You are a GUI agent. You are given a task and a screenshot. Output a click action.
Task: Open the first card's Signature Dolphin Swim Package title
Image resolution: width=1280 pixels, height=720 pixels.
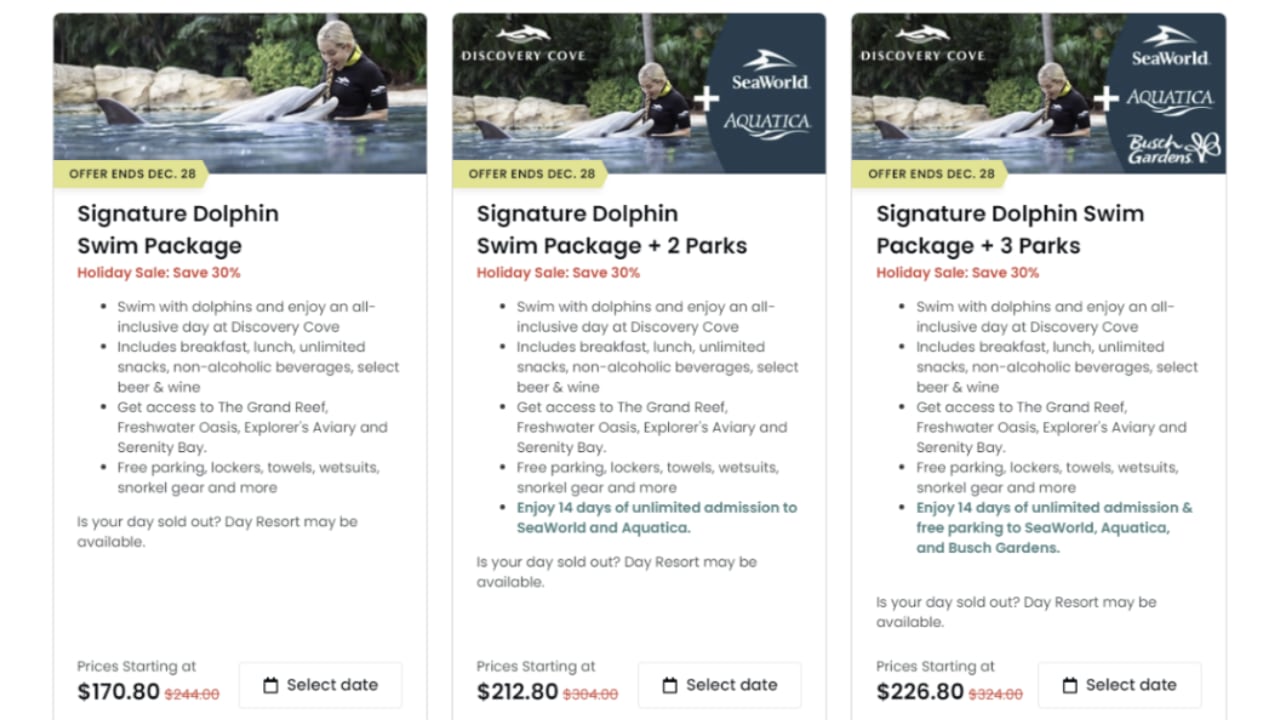[178, 229]
